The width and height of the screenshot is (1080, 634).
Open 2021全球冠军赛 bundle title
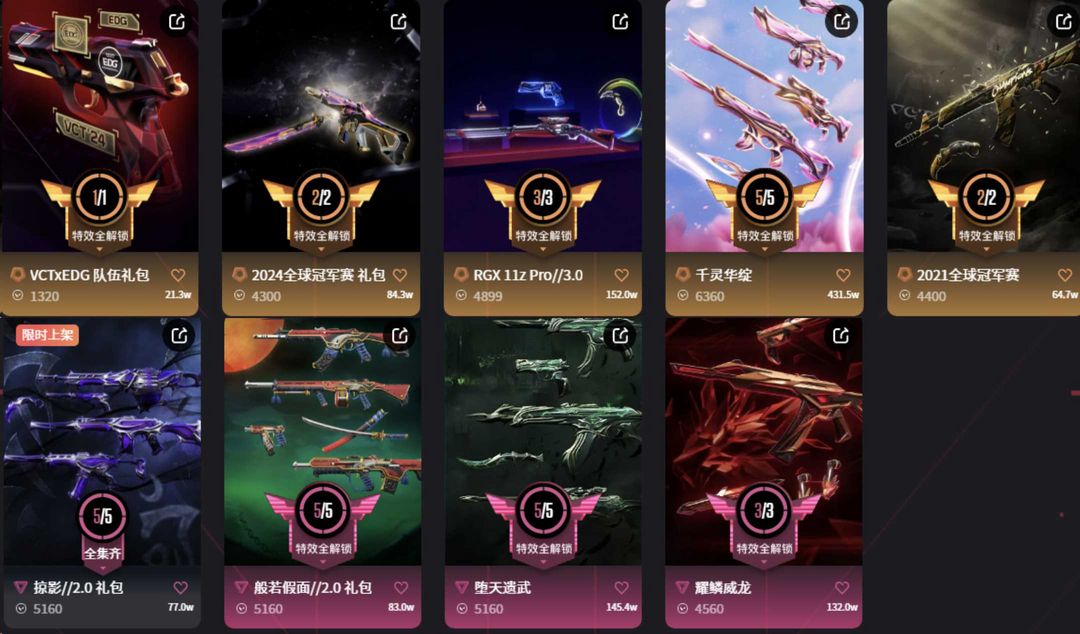coord(968,275)
